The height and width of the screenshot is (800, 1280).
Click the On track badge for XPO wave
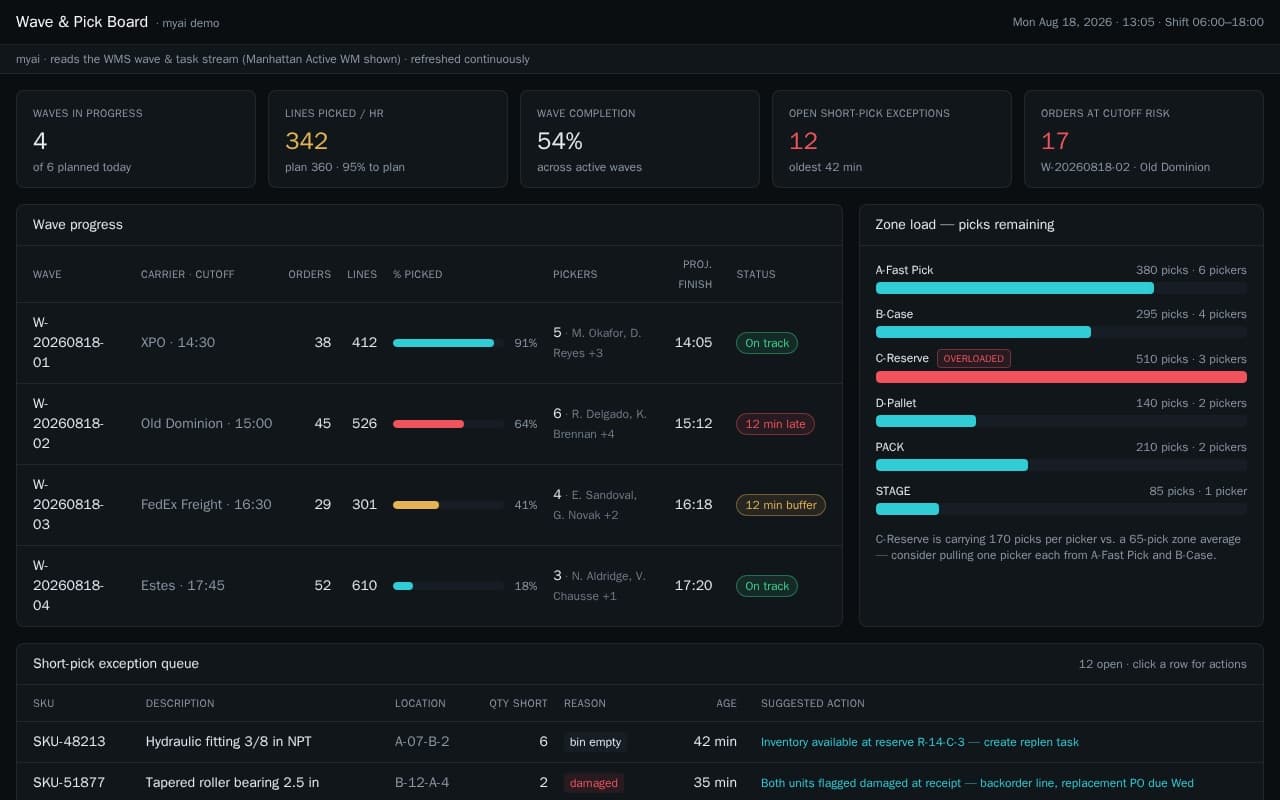pos(767,343)
